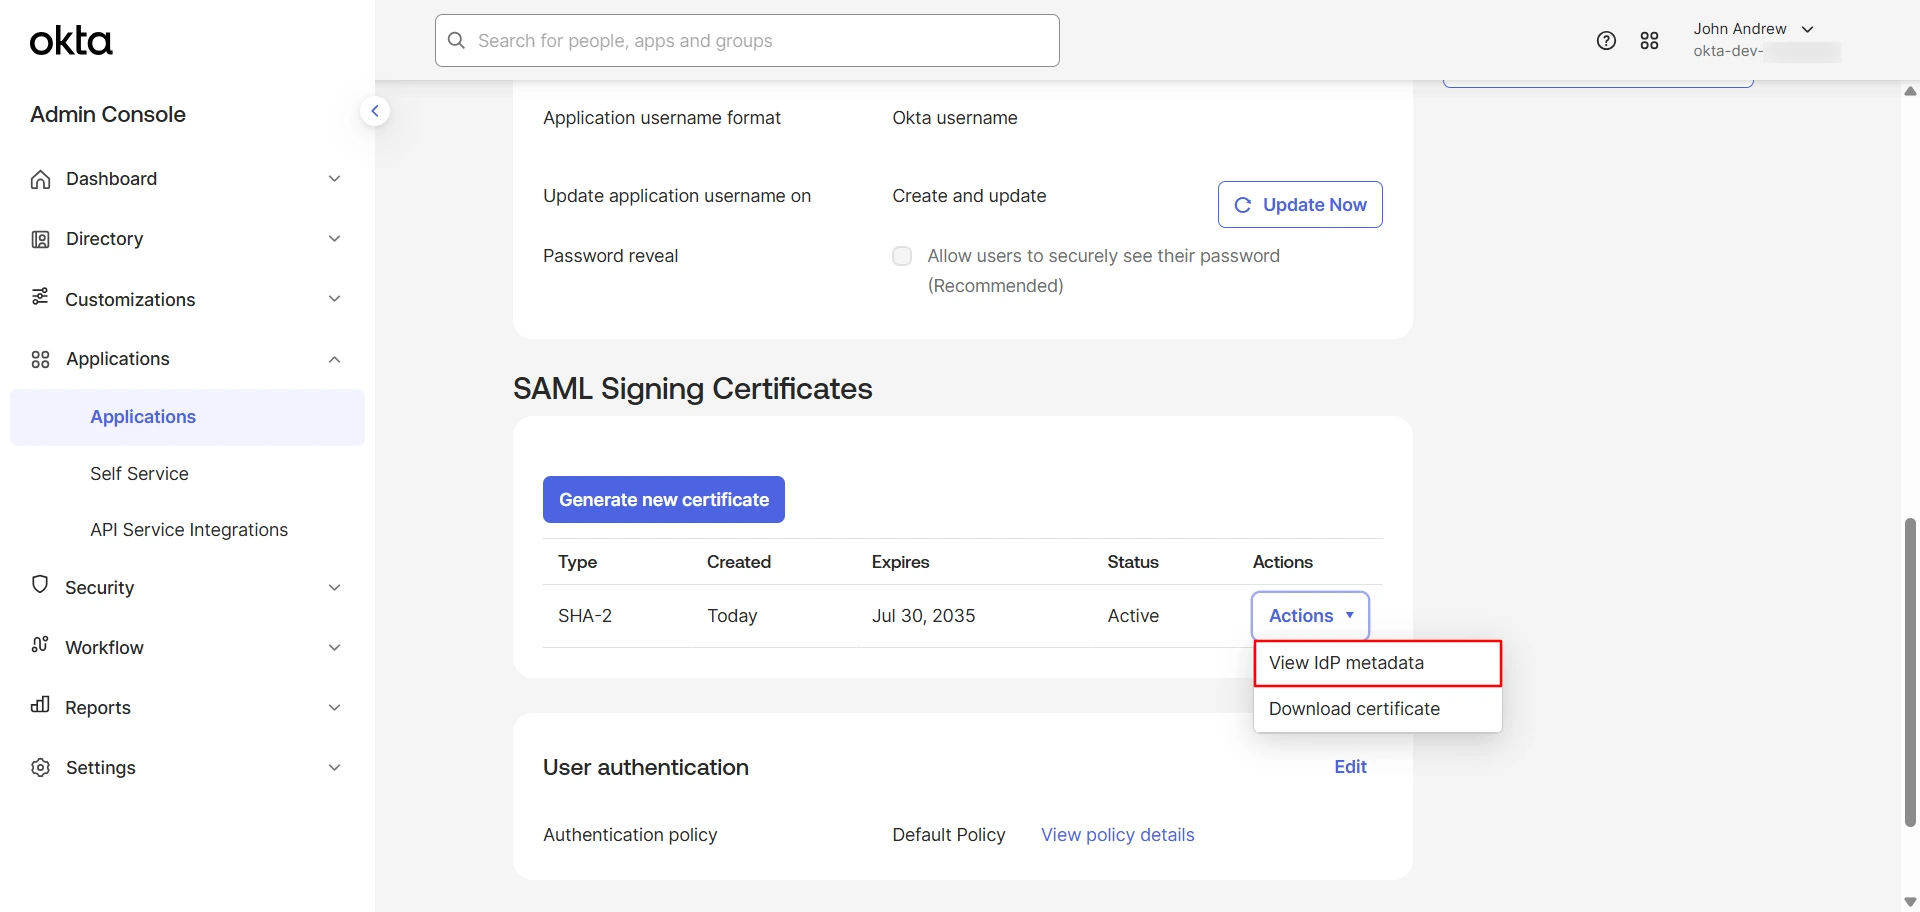Open API Service Integrations

coord(189,530)
